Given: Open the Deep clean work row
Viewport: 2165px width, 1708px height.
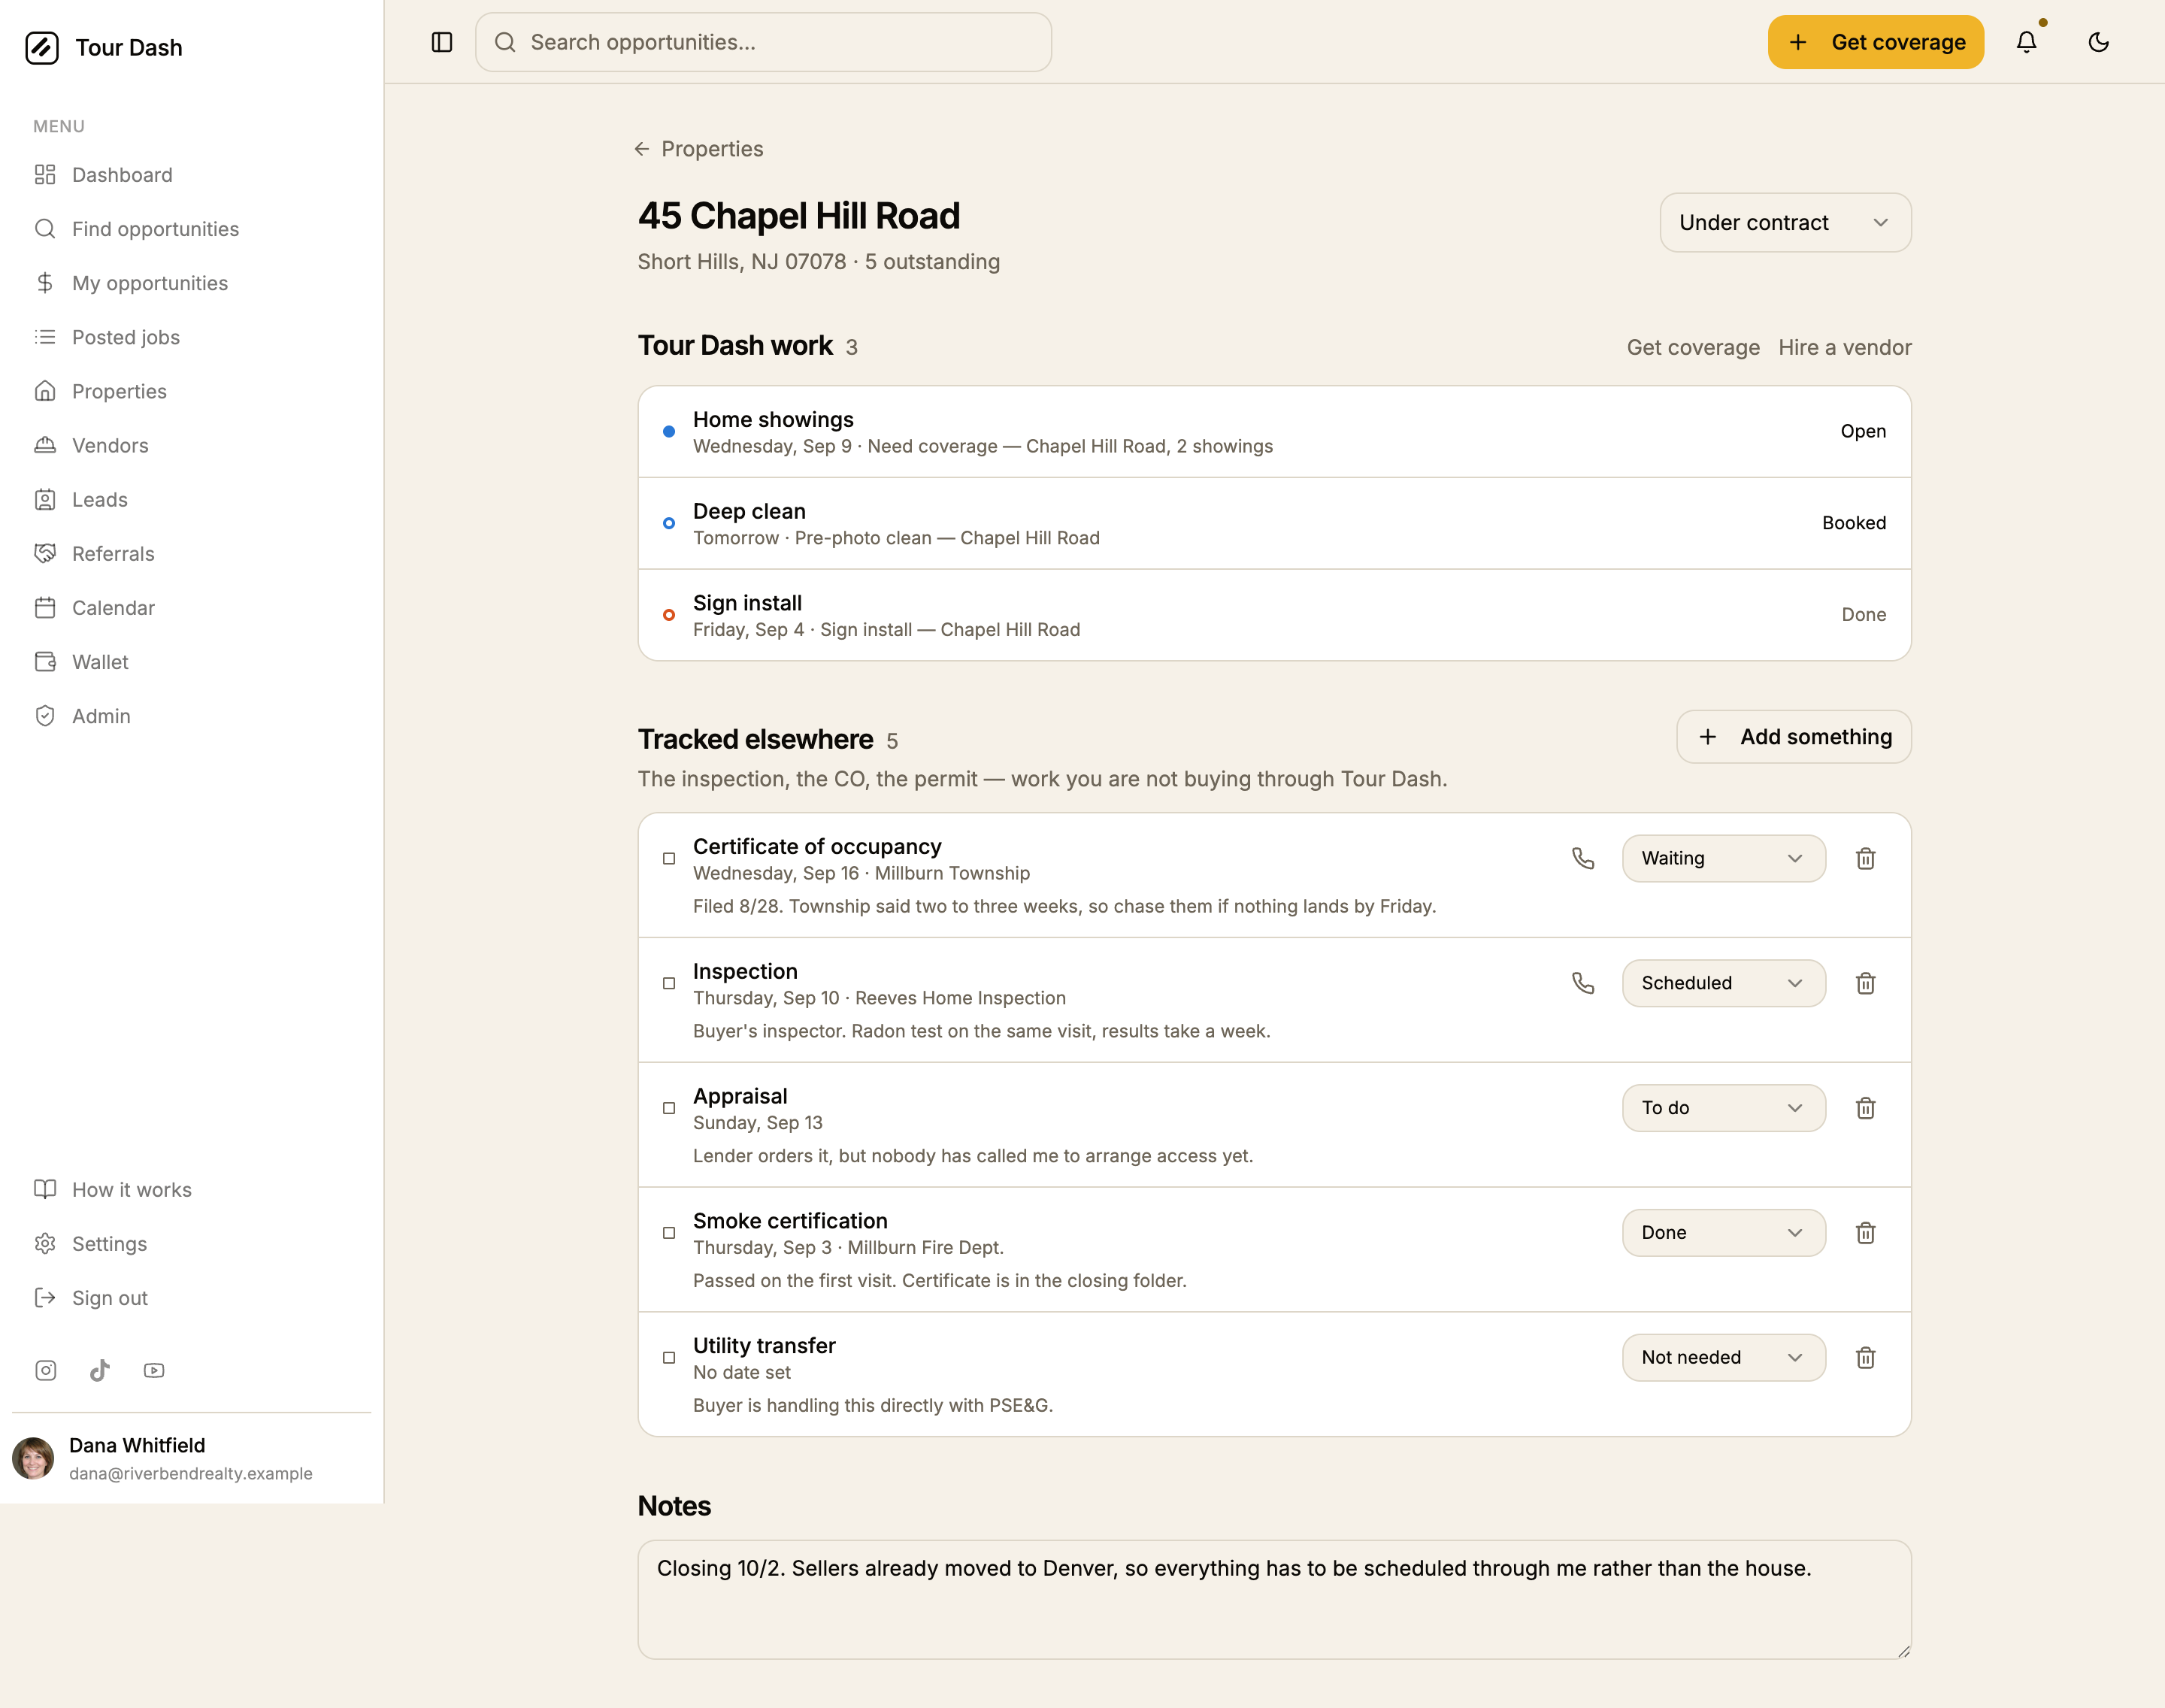Looking at the screenshot, I should [x=1274, y=523].
